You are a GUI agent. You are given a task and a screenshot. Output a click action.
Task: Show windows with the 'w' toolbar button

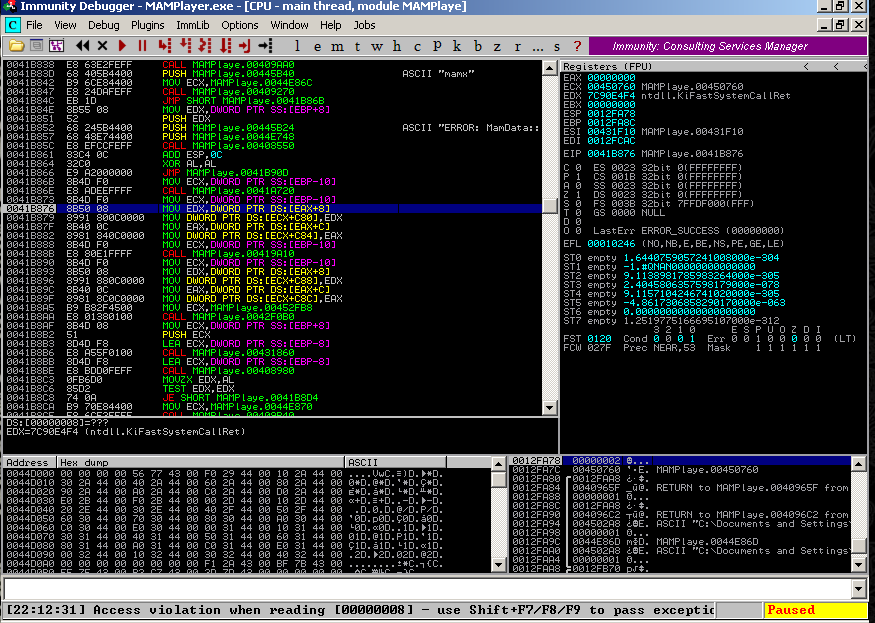tap(377, 46)
